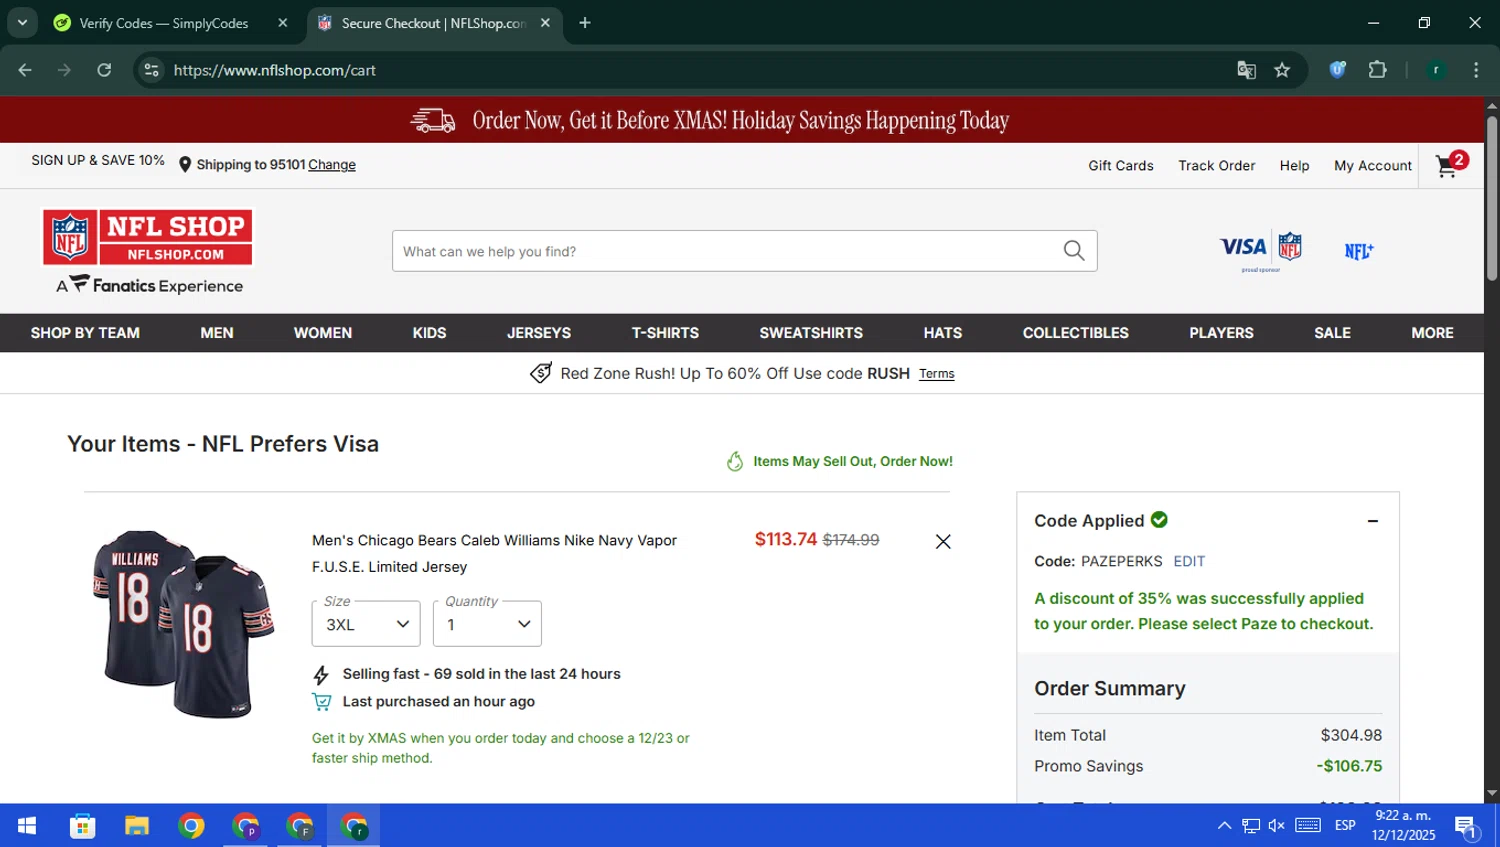Click the Change shipping location link
The height and width of the screenshot is (847, 1500).
(x=332, y=165)
